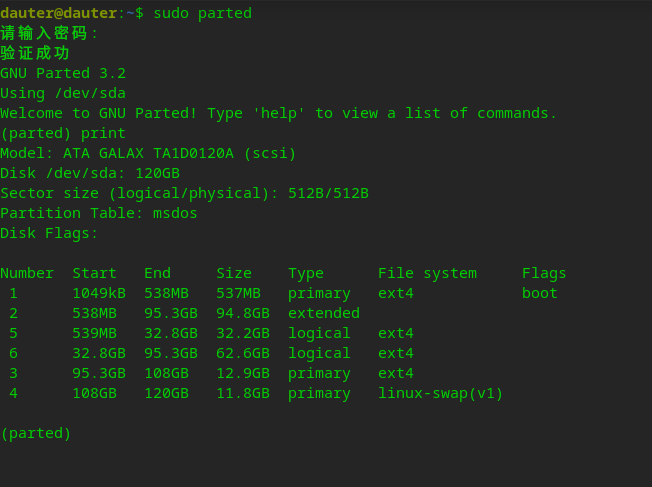
Task: Click the 'Using /dev/sda' line
Action: point(63,93)
